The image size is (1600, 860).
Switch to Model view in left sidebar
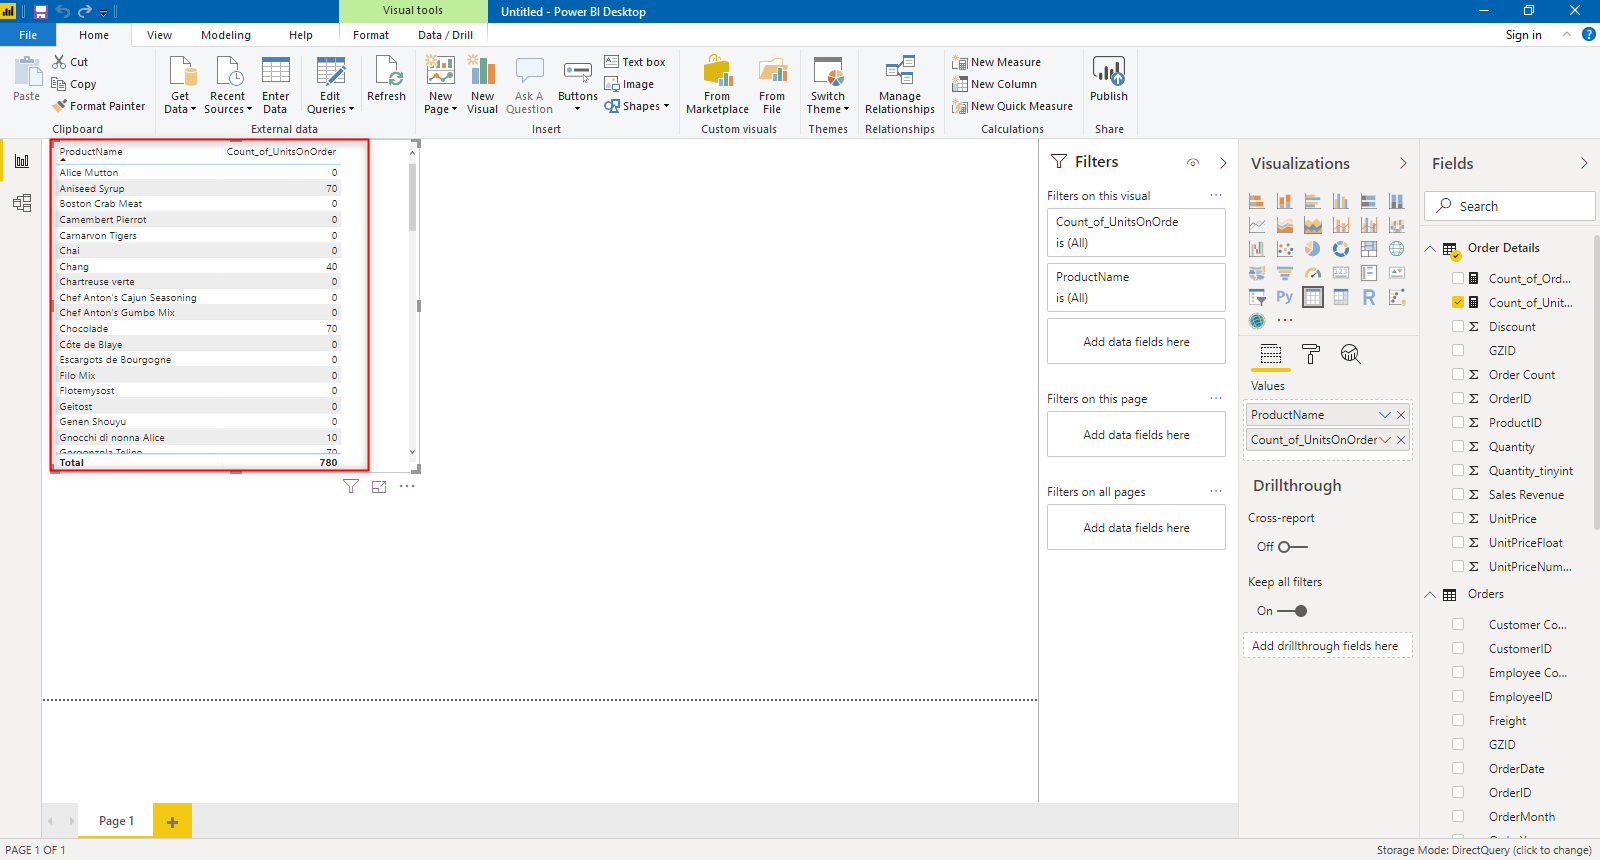[21, 203]
